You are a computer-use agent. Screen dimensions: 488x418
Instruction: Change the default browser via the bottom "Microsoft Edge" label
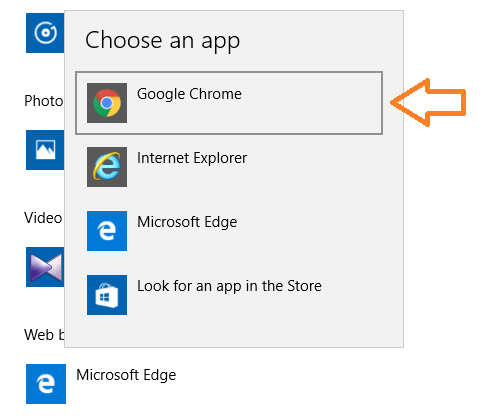[126, 375]
